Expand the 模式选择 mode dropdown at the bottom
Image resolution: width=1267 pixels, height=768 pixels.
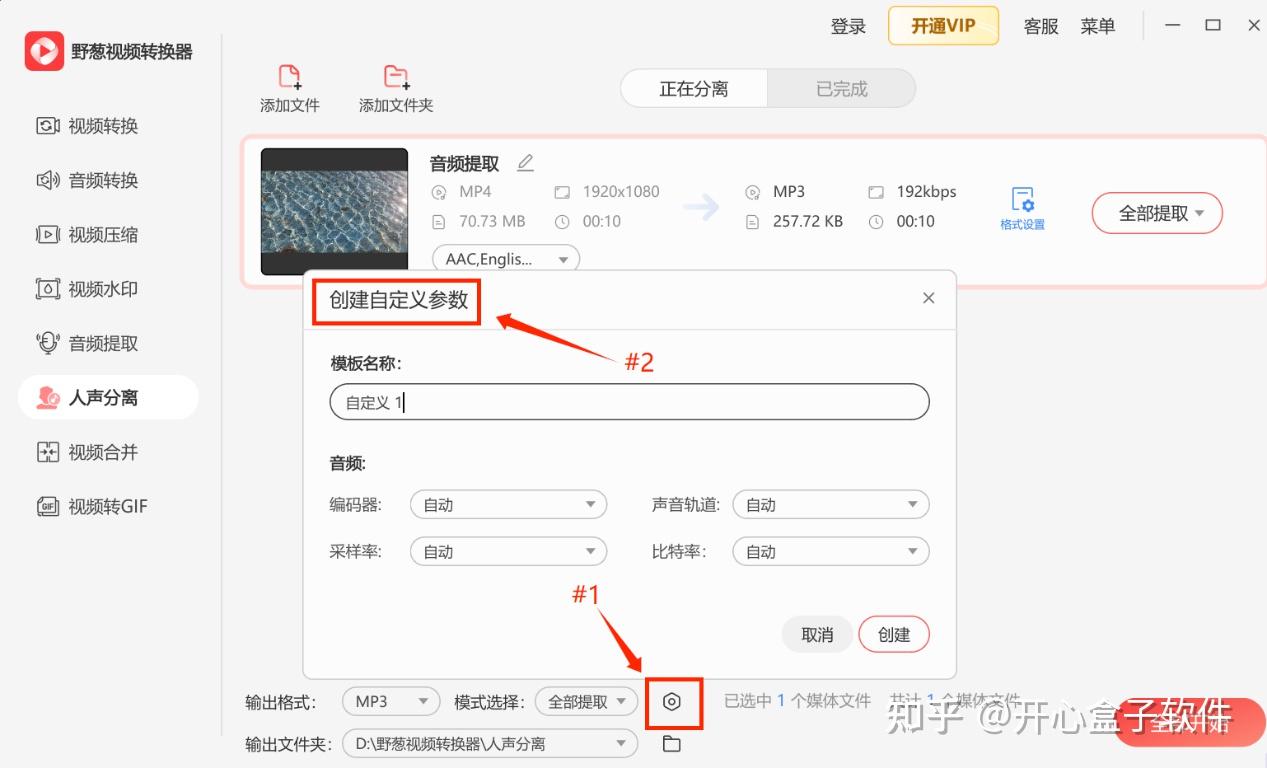click(x=586, y=702)
